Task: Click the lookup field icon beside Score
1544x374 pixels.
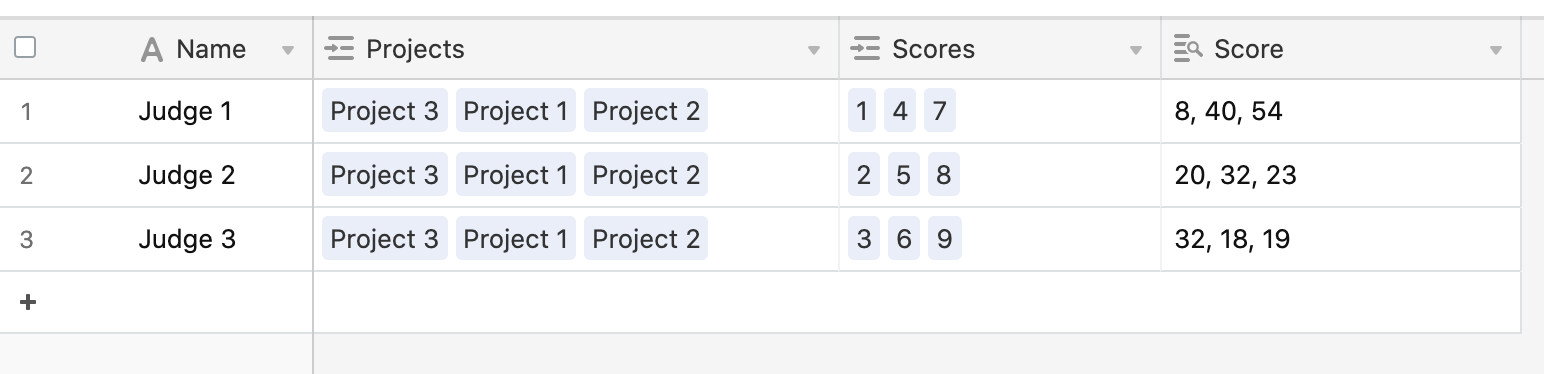Action: click(1188, 49)
